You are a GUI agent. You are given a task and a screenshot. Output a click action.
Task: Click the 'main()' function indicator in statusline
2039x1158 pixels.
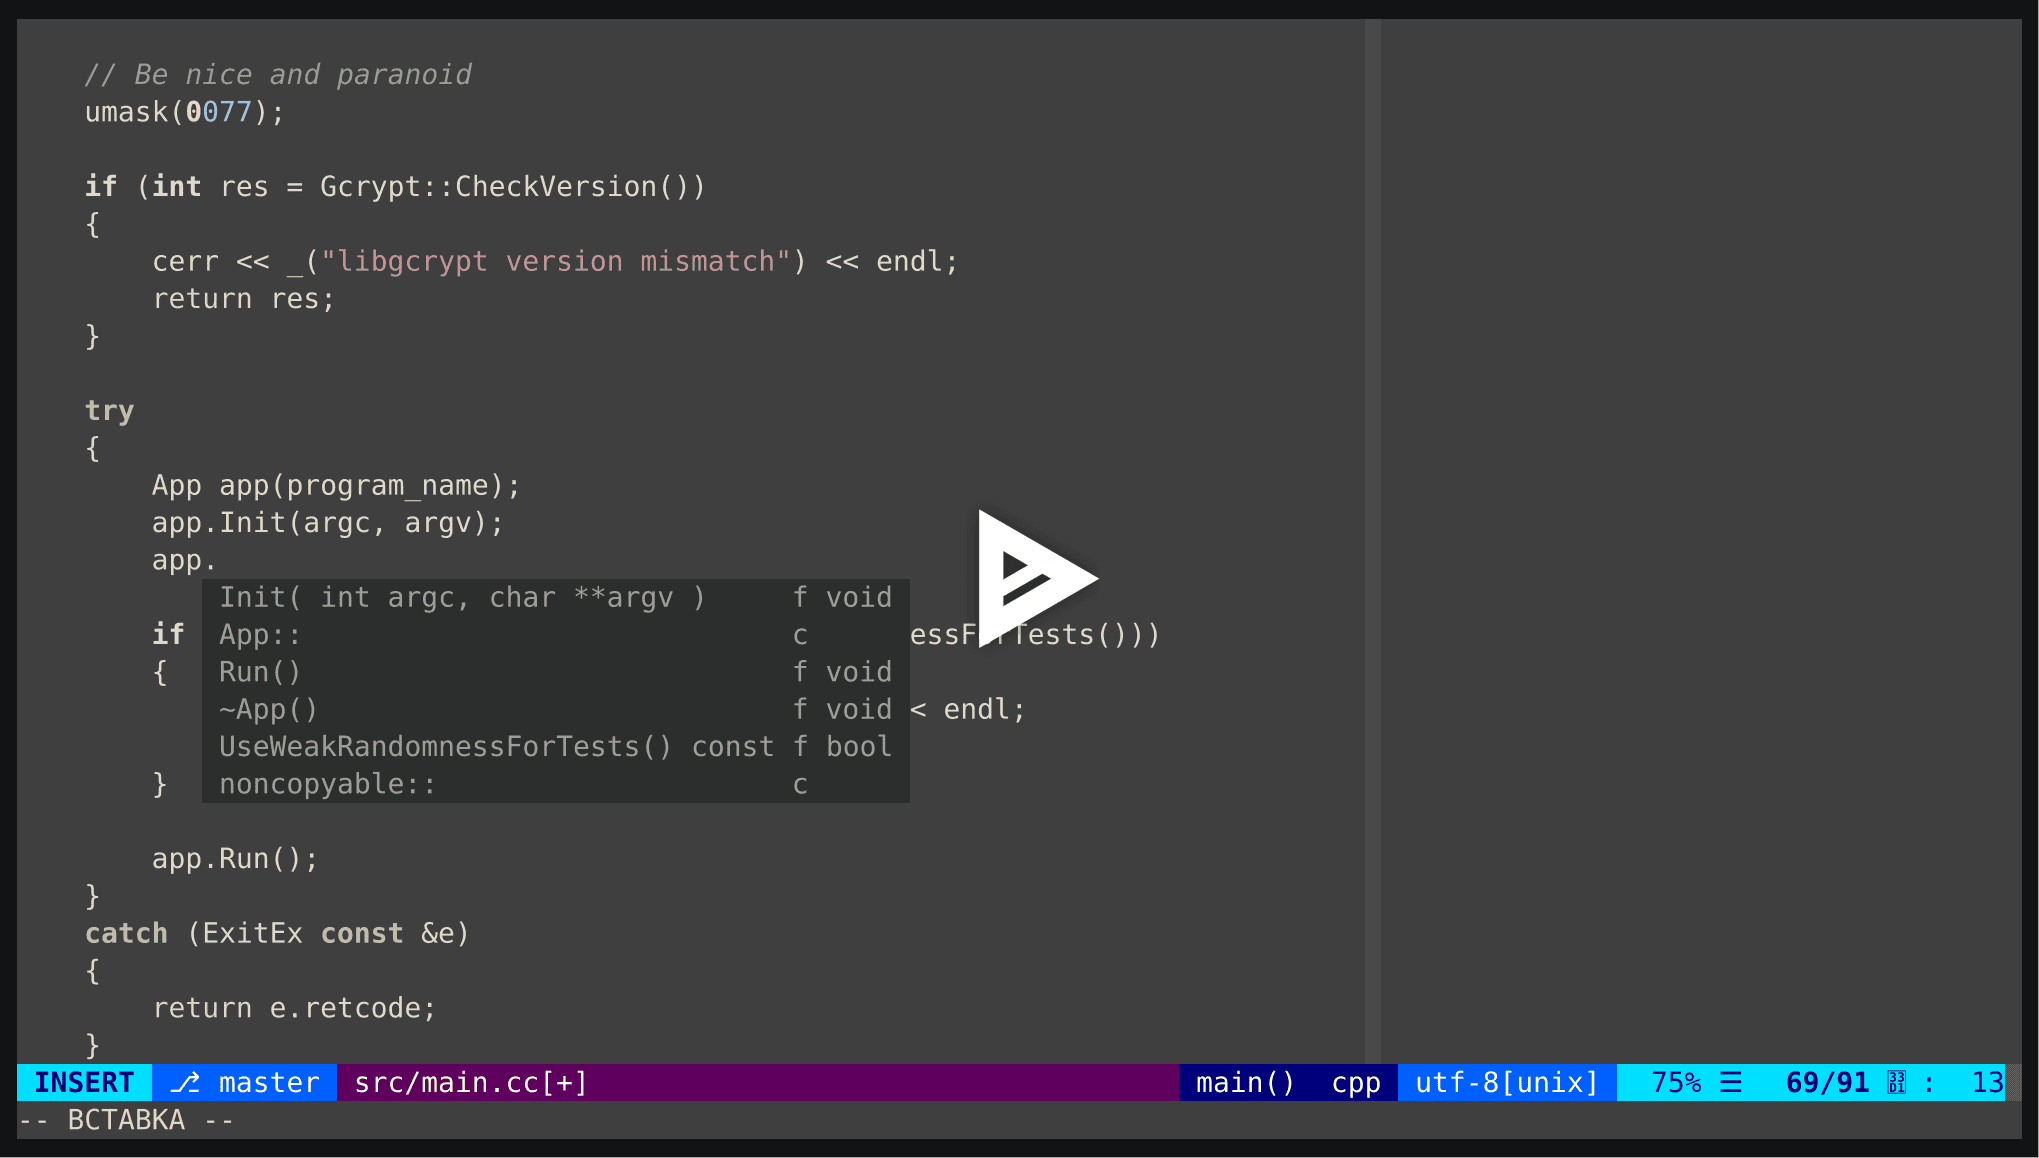(x=1245, y=1083)
